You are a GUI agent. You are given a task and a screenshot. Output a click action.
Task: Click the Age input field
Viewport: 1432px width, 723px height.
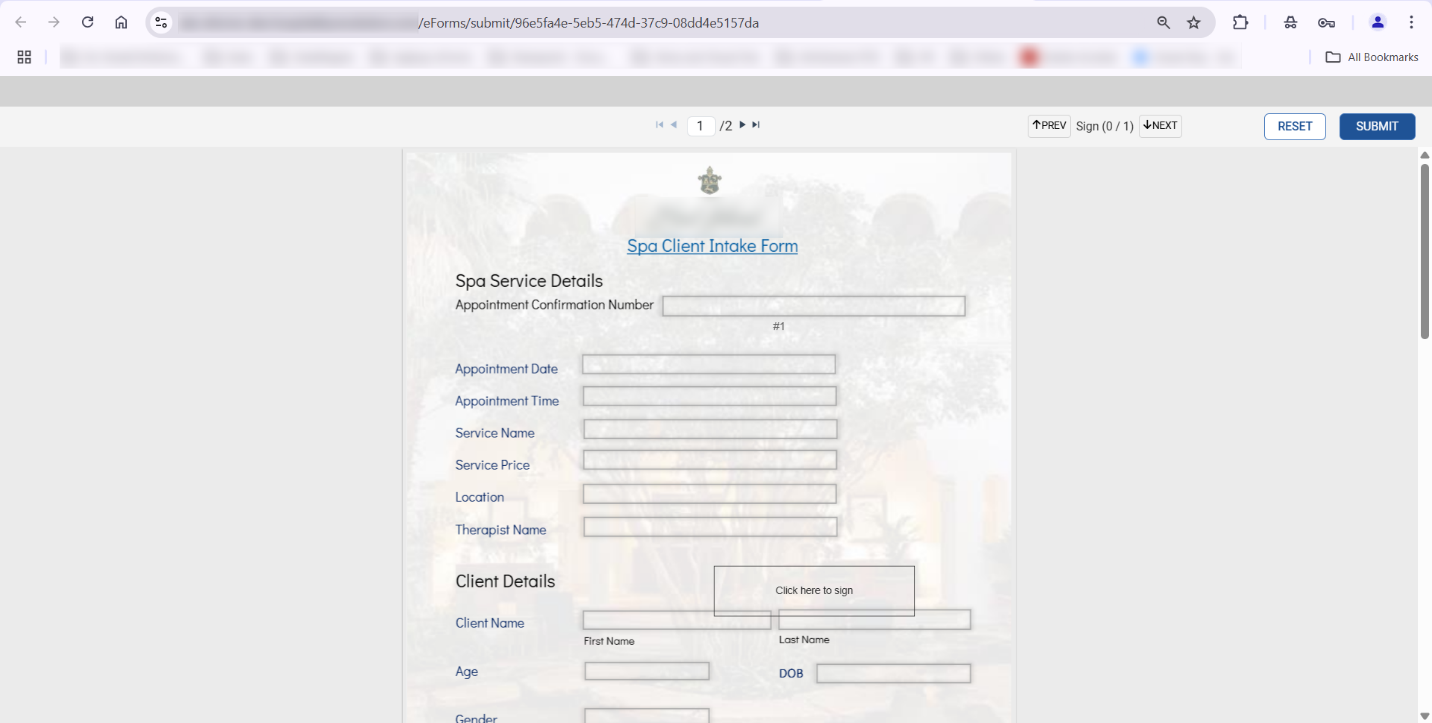(647, 671)
